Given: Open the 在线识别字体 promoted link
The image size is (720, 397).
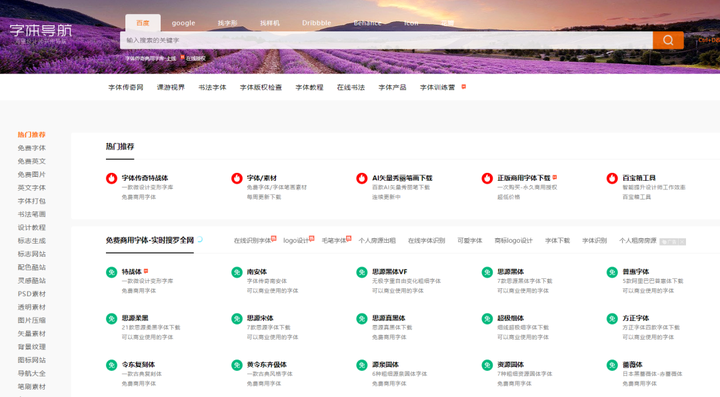Looking at the screenshot, I should click(x=252, y=240).
